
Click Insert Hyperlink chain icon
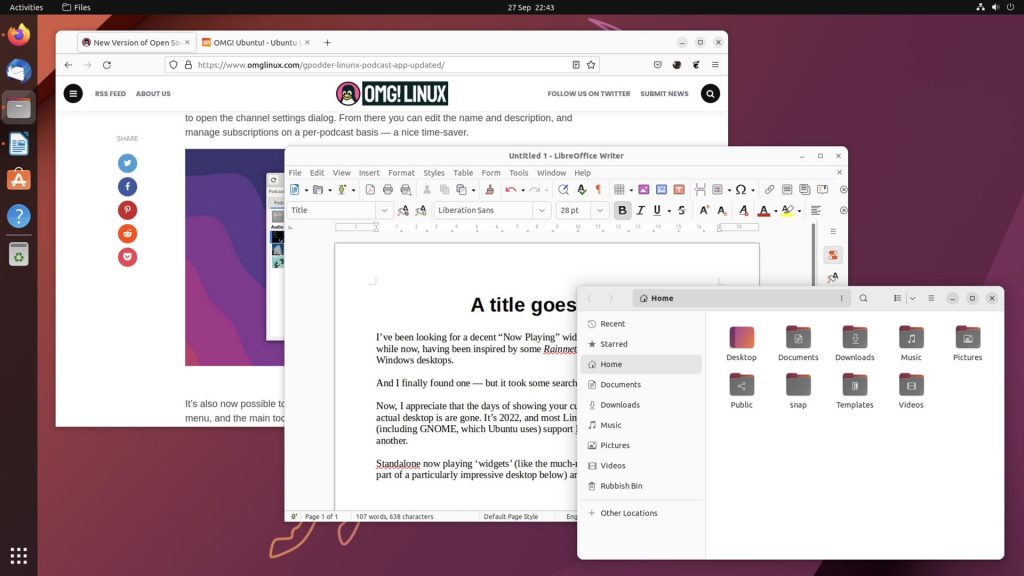tap(769, 190)
